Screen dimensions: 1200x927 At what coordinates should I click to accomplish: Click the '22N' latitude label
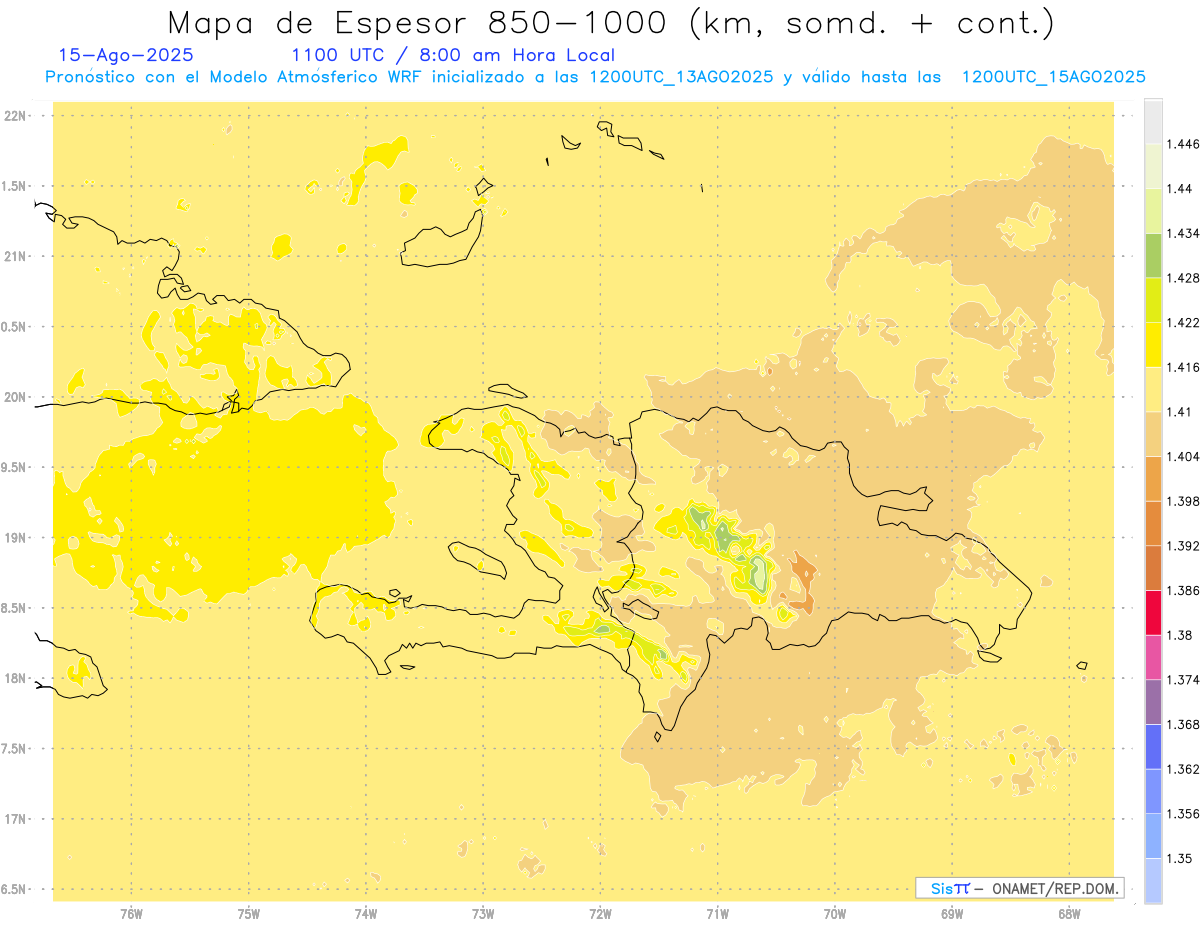pos(14,116)
